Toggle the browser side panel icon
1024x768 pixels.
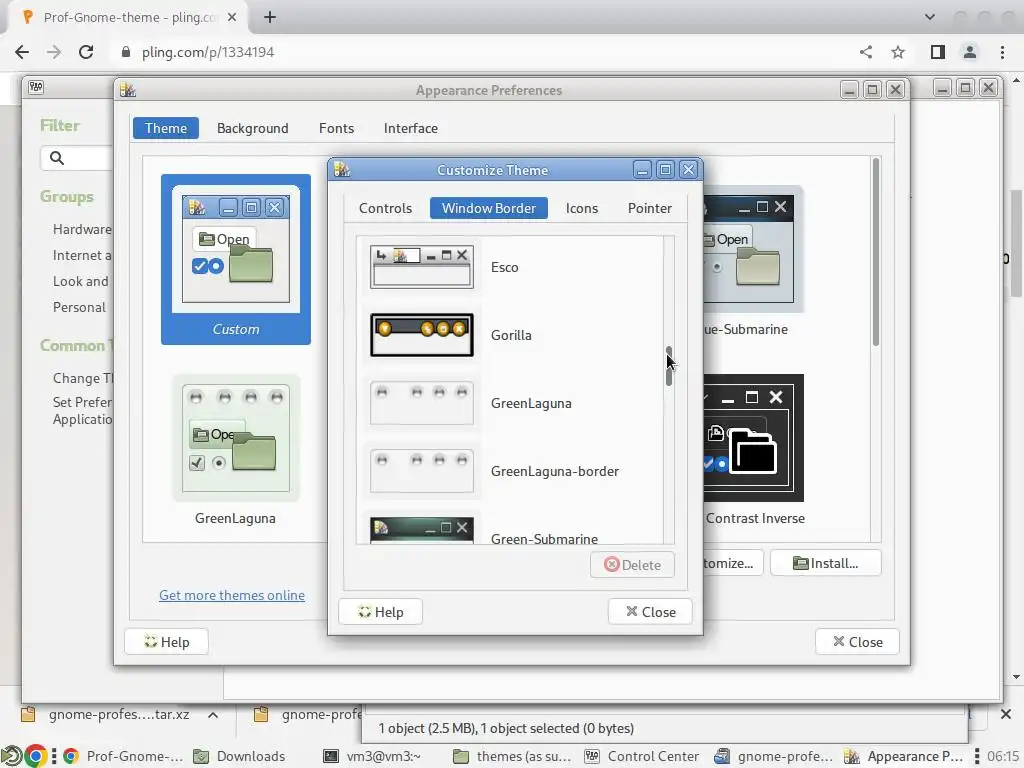pyautogui.click(x=938, y=52)
